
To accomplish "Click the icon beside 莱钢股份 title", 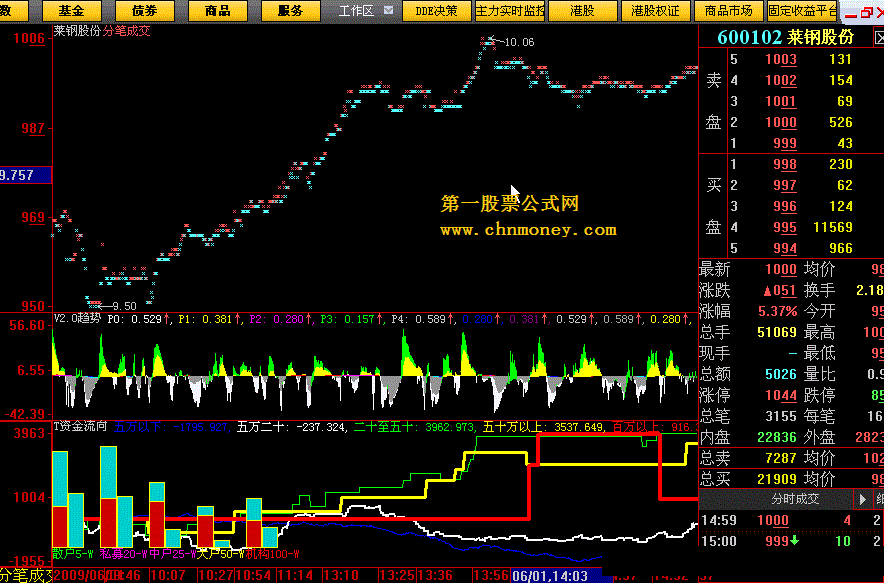I will (879, 38).
